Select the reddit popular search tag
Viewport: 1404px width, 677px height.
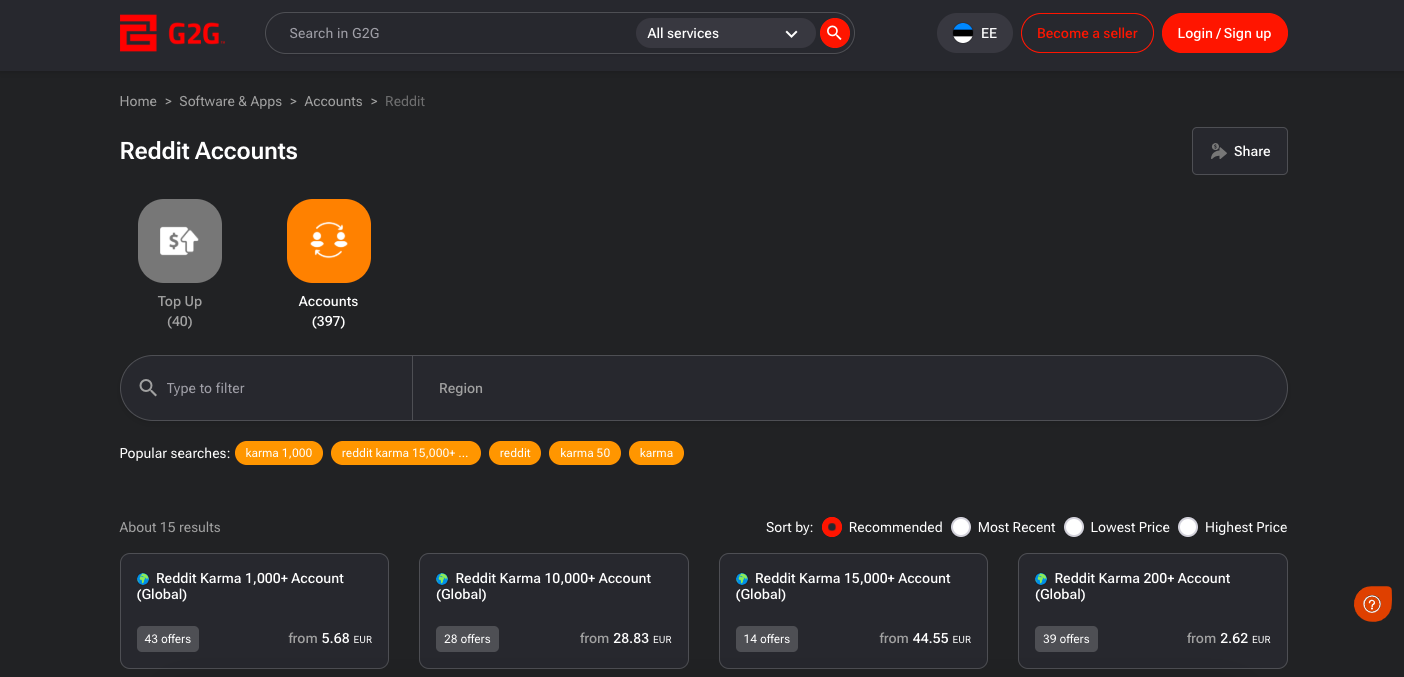tap(515, 453)
